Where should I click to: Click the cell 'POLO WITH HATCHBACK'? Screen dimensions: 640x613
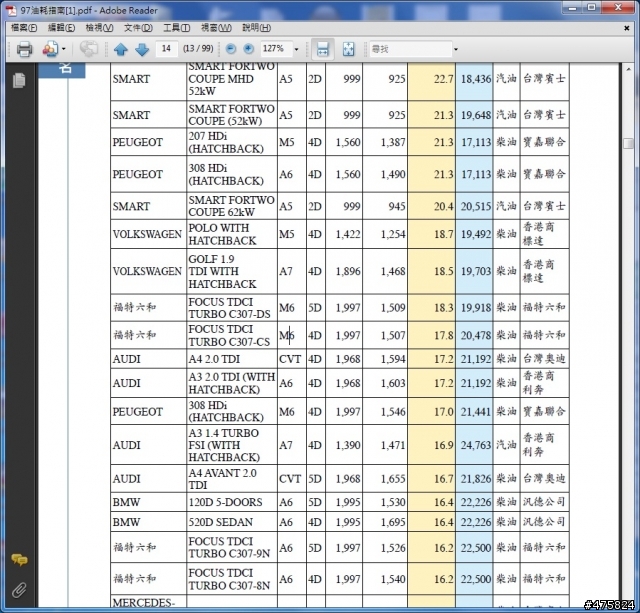tap(232, 234)
